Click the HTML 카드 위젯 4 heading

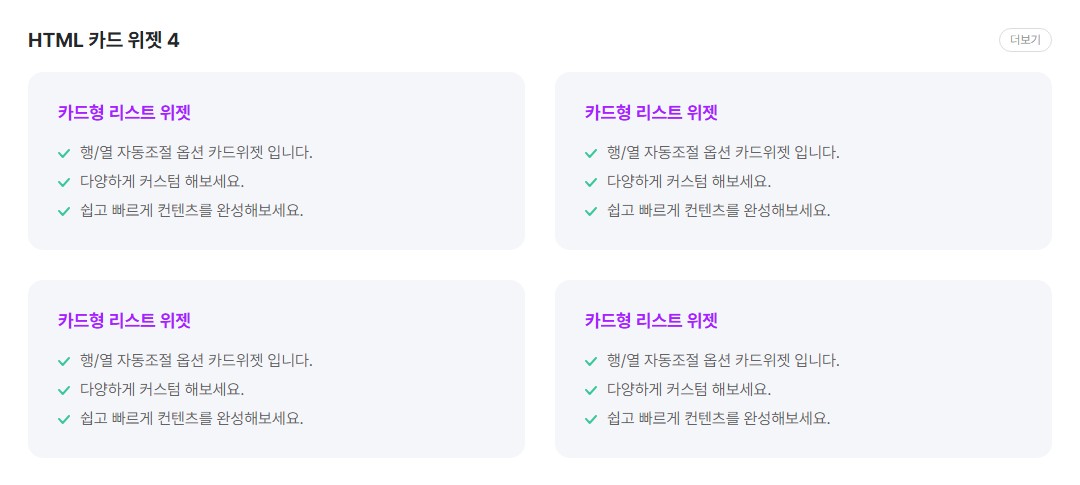pyautogui.click(x=104, y=40)
